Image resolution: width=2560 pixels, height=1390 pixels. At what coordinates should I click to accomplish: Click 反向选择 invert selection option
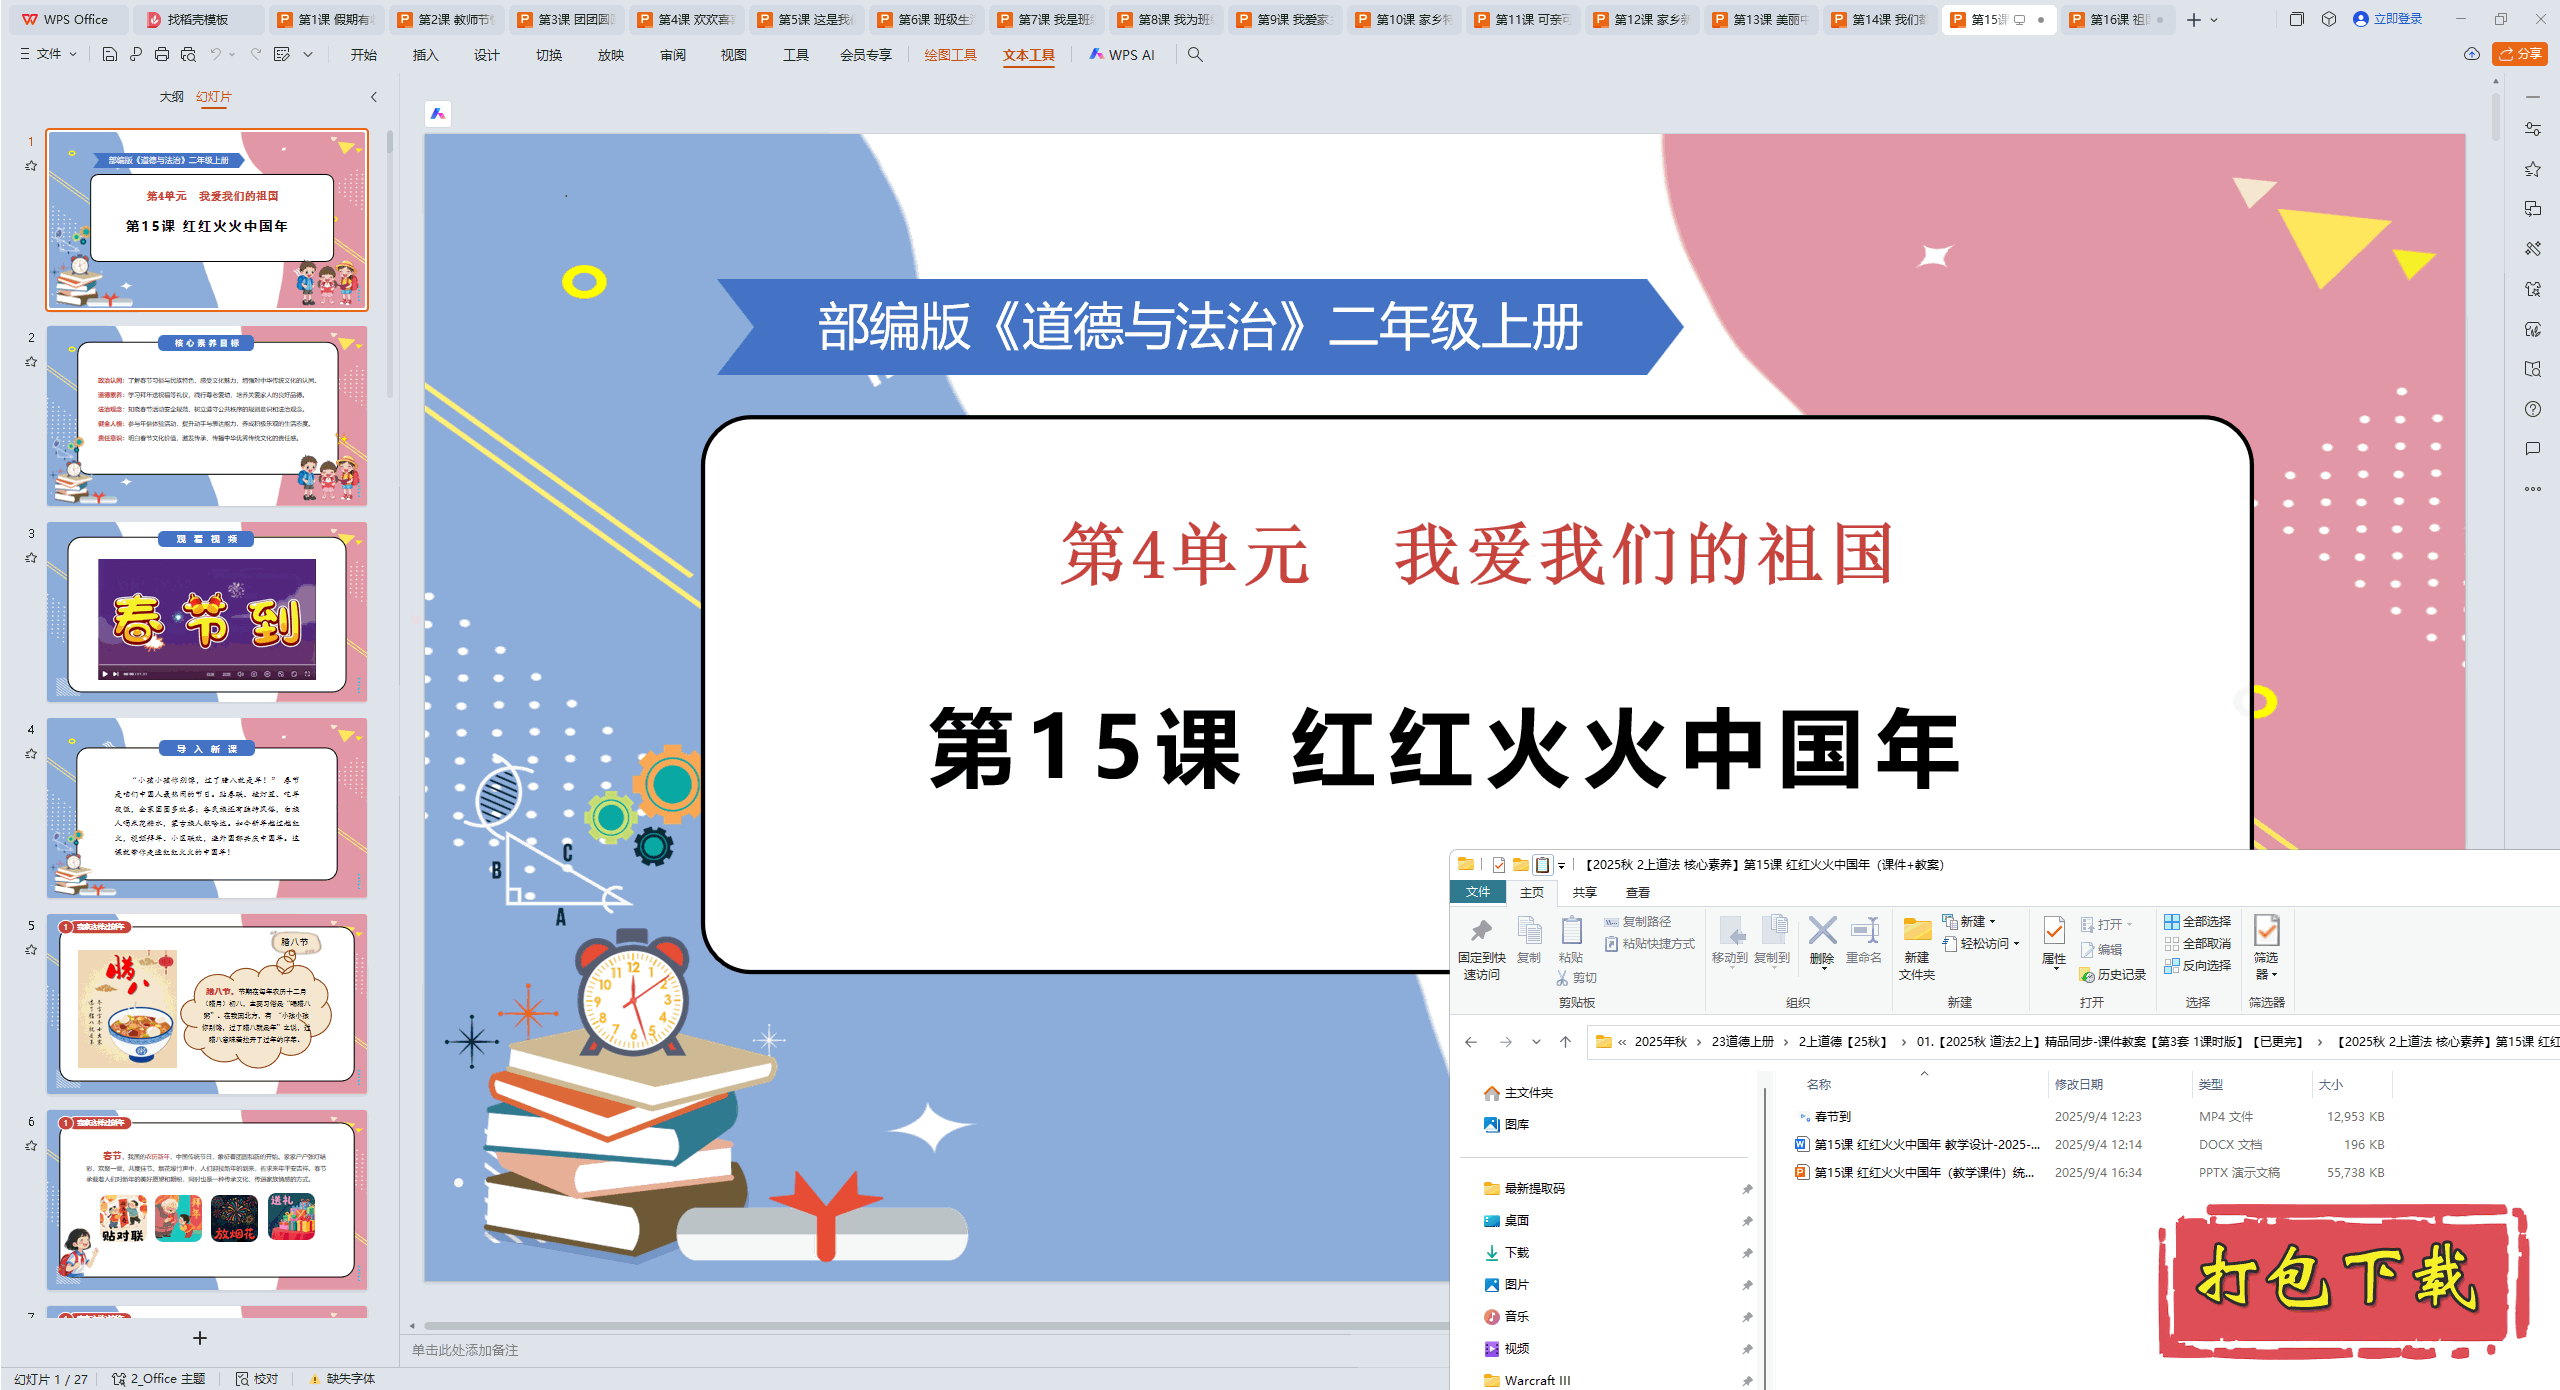point(2197,965)
